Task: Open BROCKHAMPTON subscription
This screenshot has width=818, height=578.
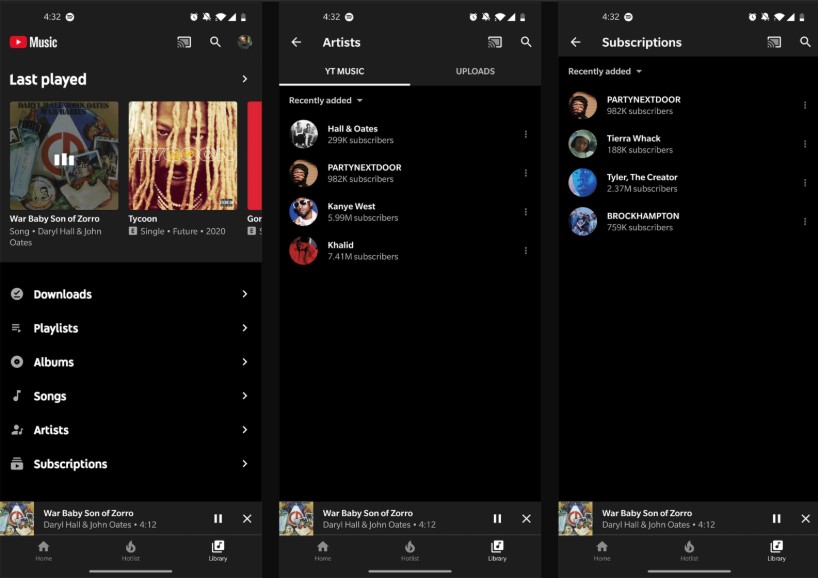Action: pyautogui.click(x=688, y=222)
